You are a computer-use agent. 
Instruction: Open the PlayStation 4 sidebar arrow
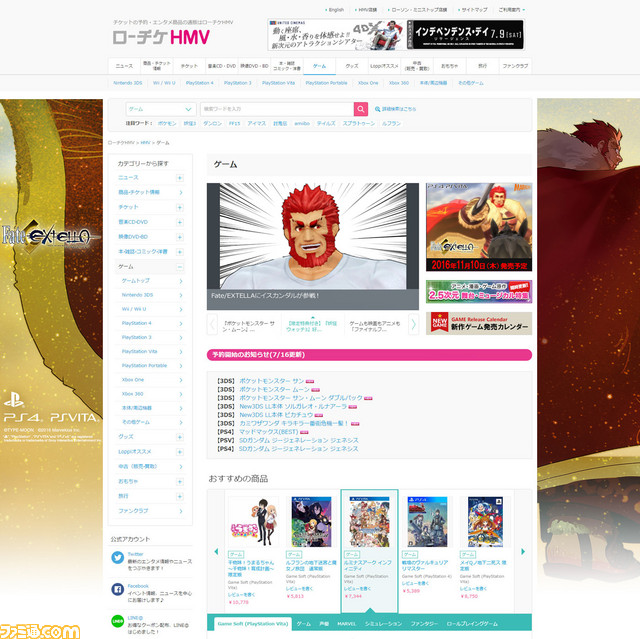click(x=181, y=324)
